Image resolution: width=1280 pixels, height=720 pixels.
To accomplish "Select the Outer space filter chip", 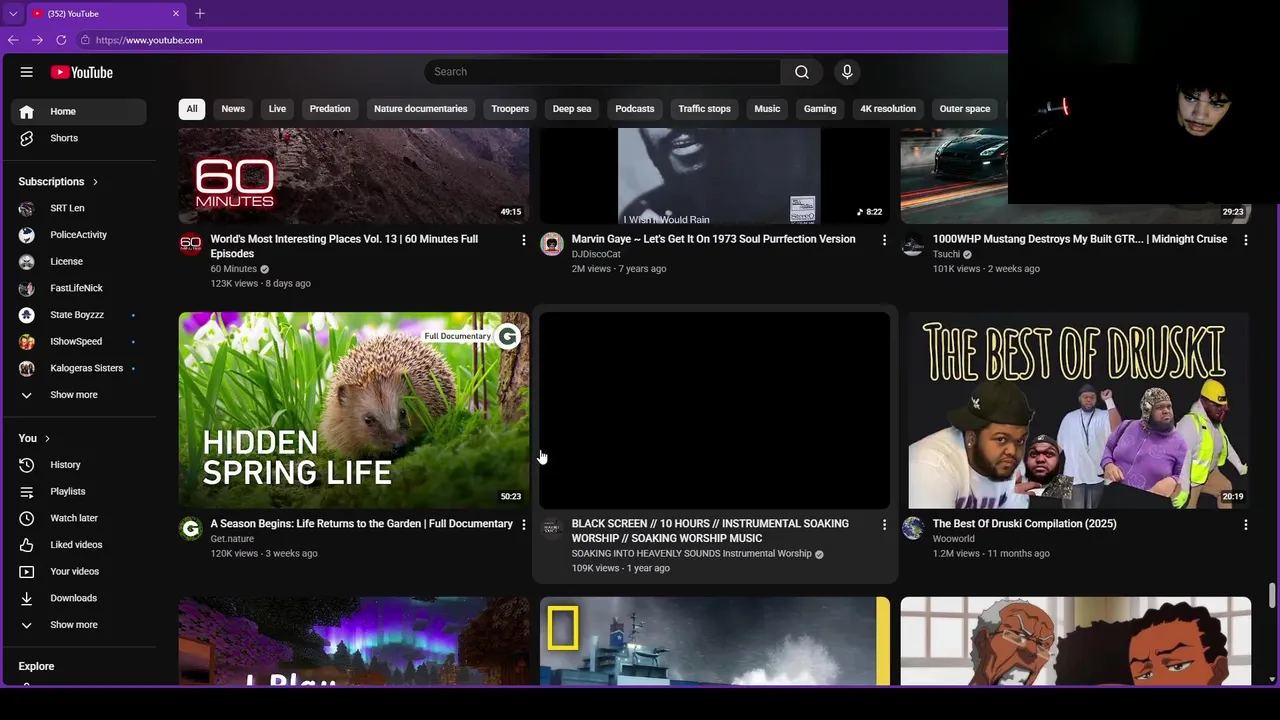I will tap(965, 109).
